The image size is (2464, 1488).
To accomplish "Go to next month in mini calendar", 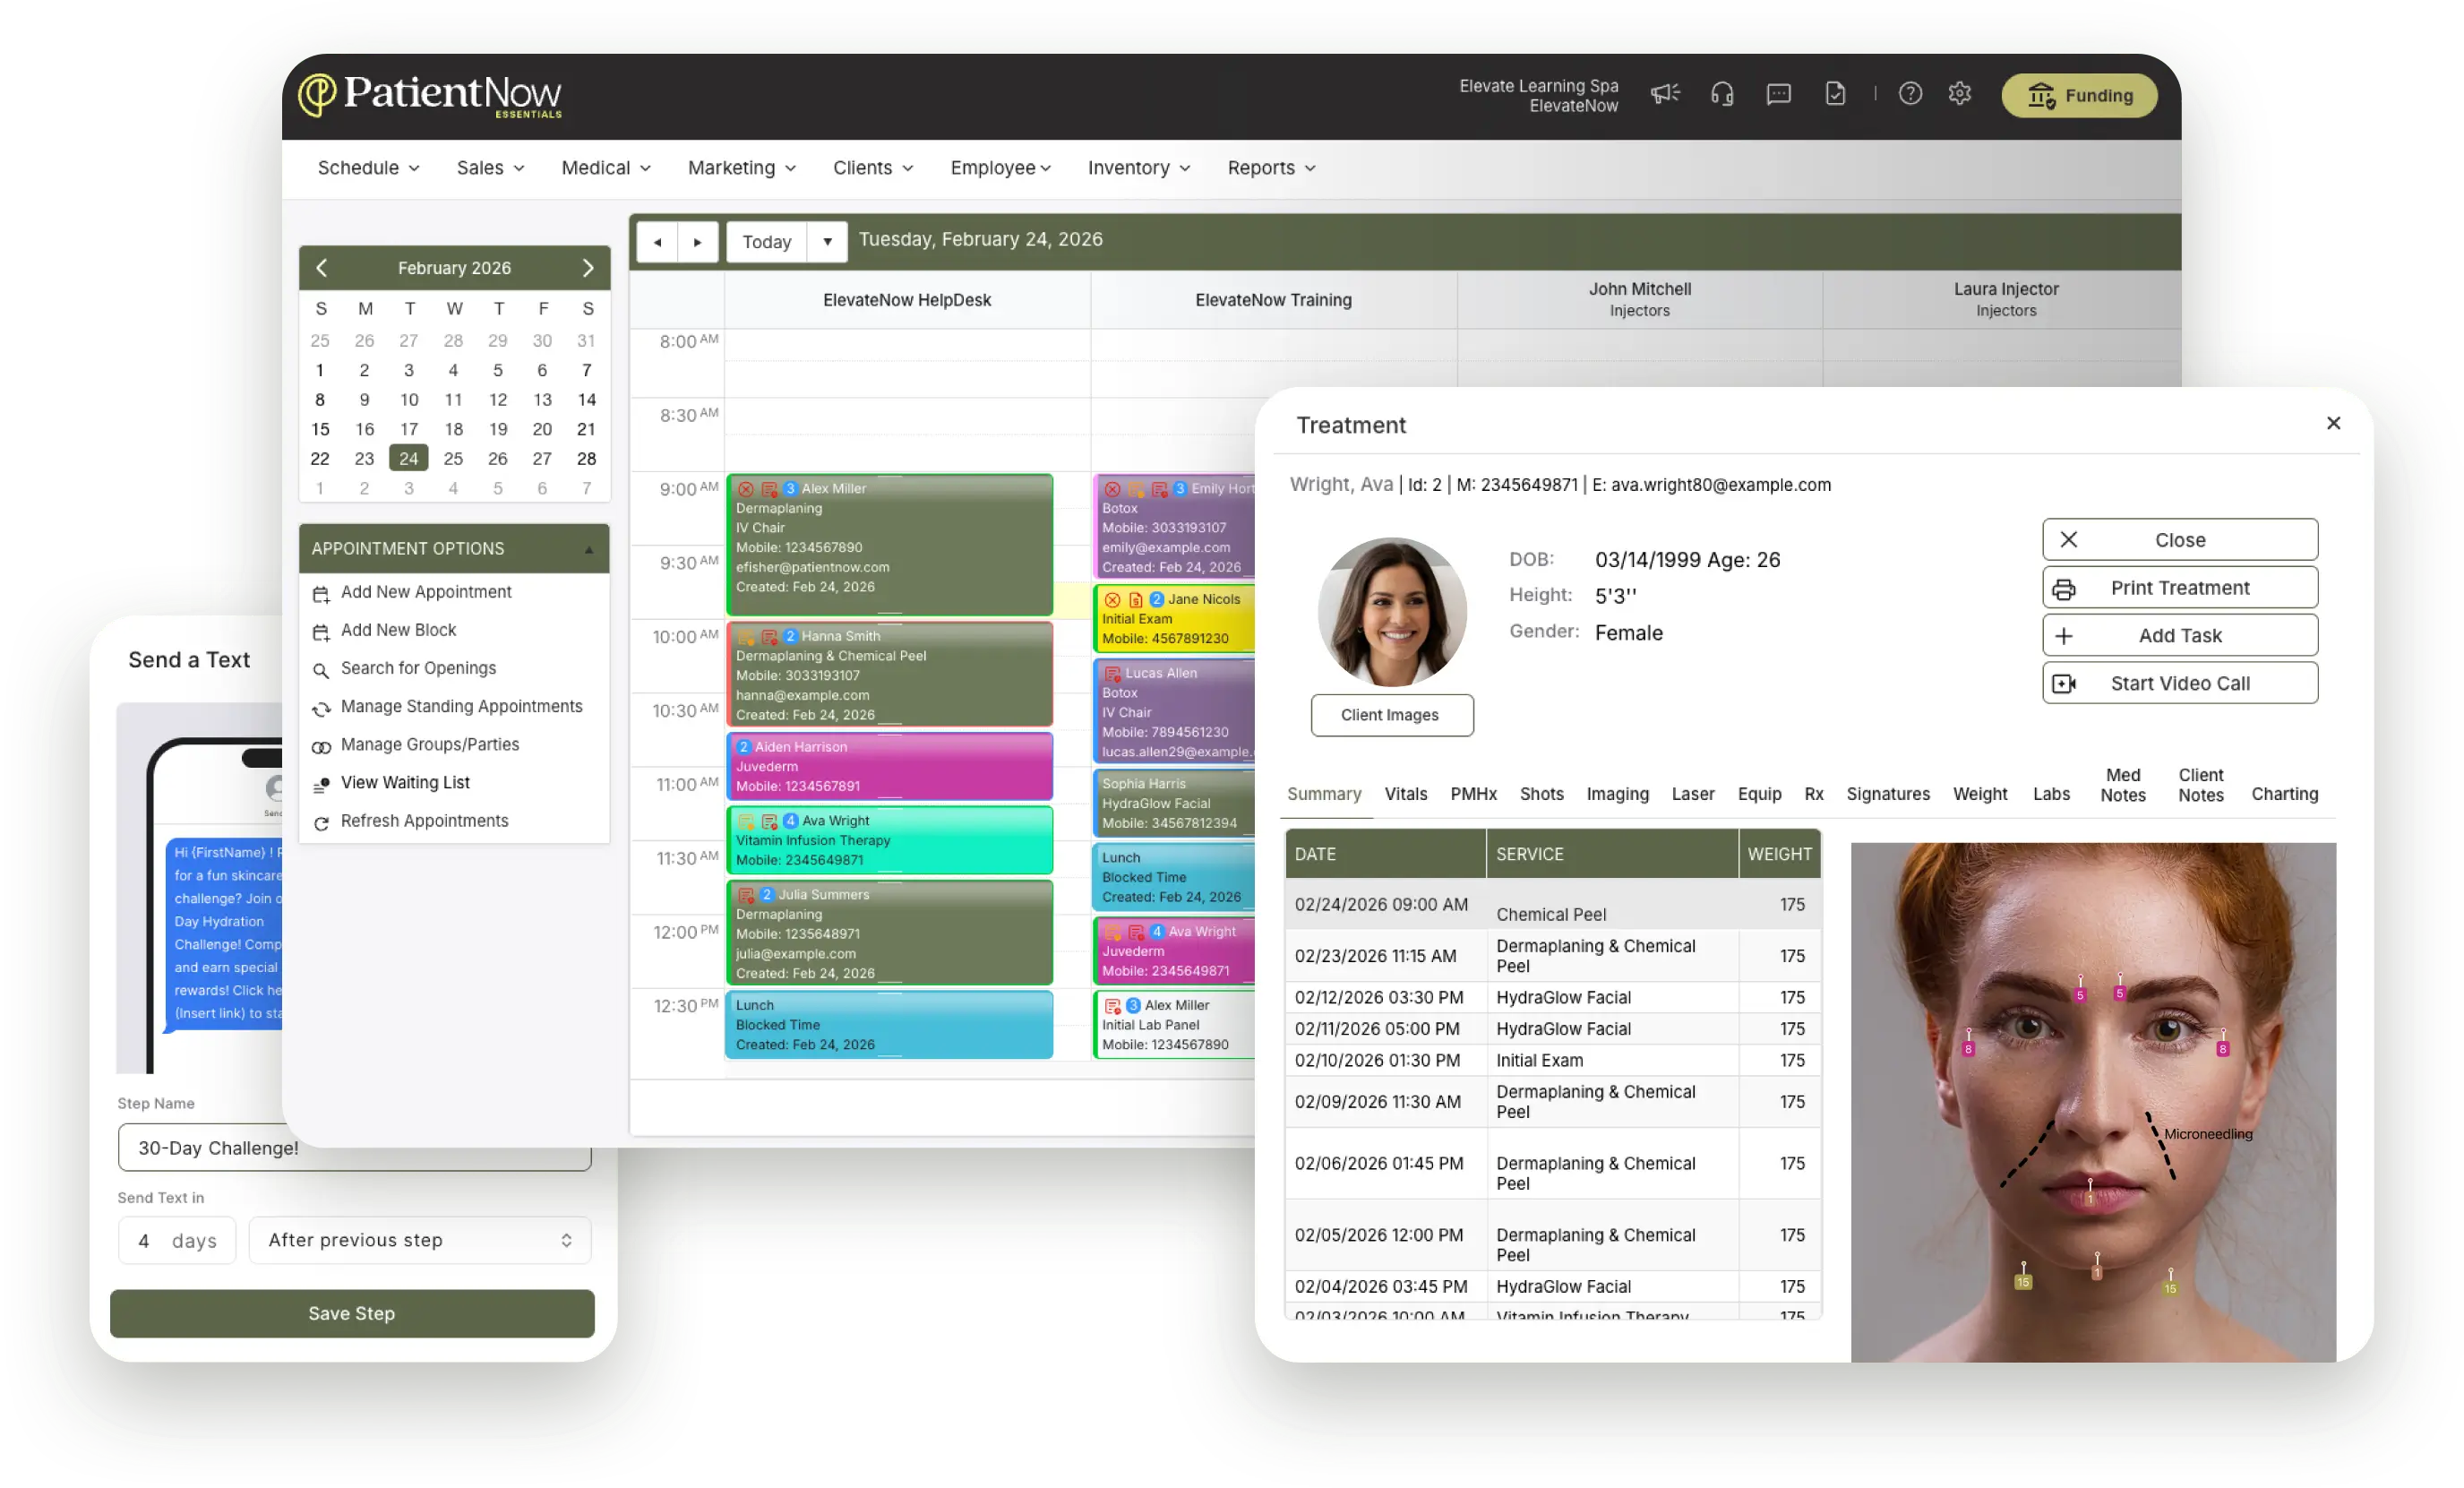I will [x=588, y=268].
